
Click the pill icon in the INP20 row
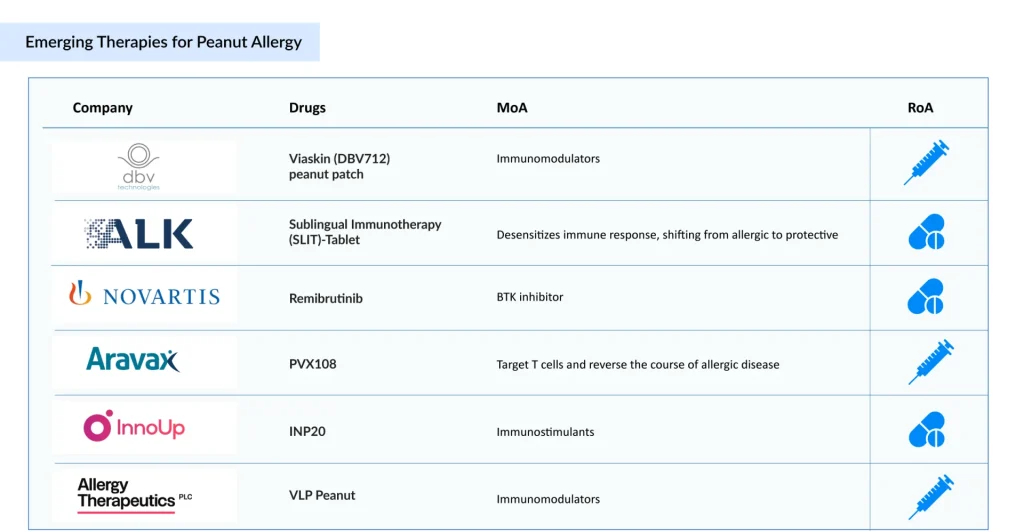click(926, 430)
